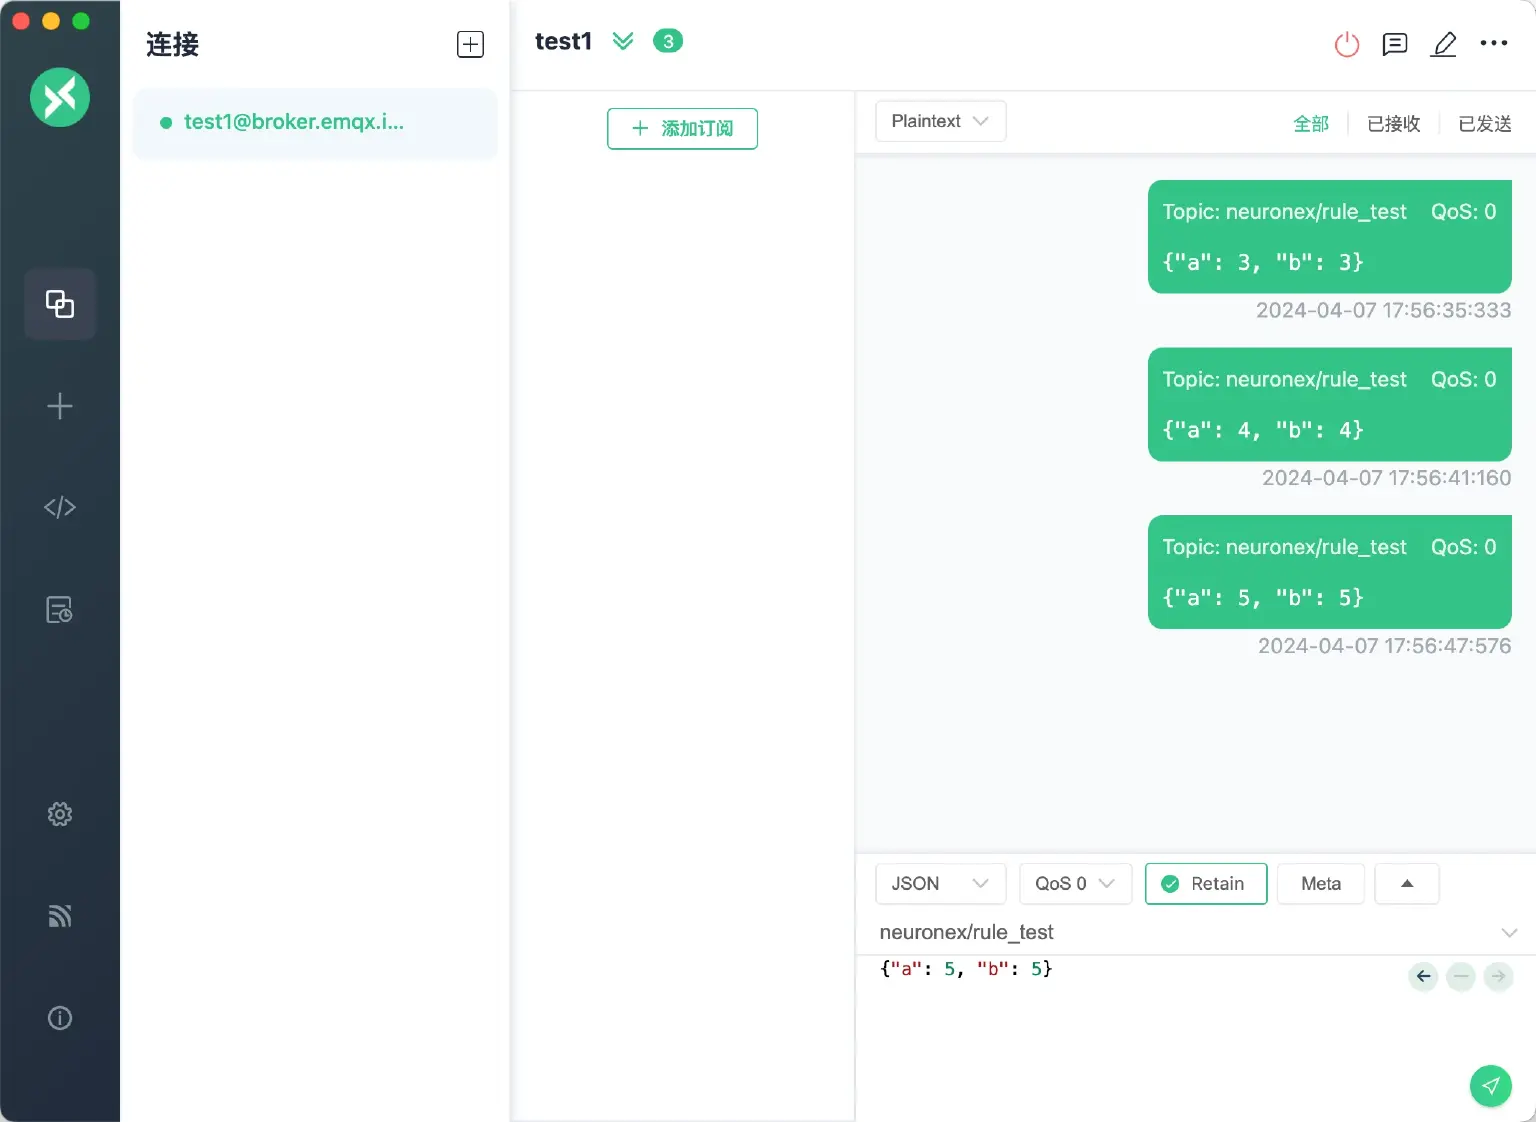The width and height of the screenshot is (1536, 1122).
Task: Send message with paper plane button
Action: point(1490,1085)
